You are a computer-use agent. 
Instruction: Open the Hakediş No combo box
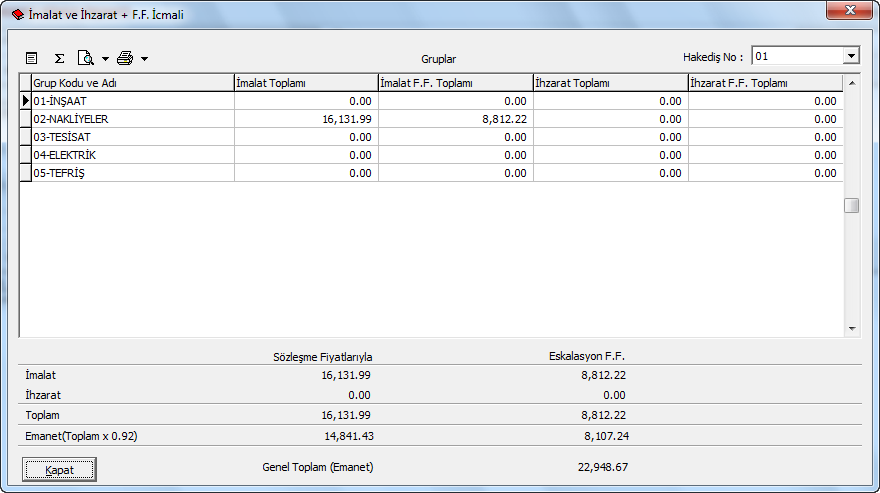(x=851, y=57)
